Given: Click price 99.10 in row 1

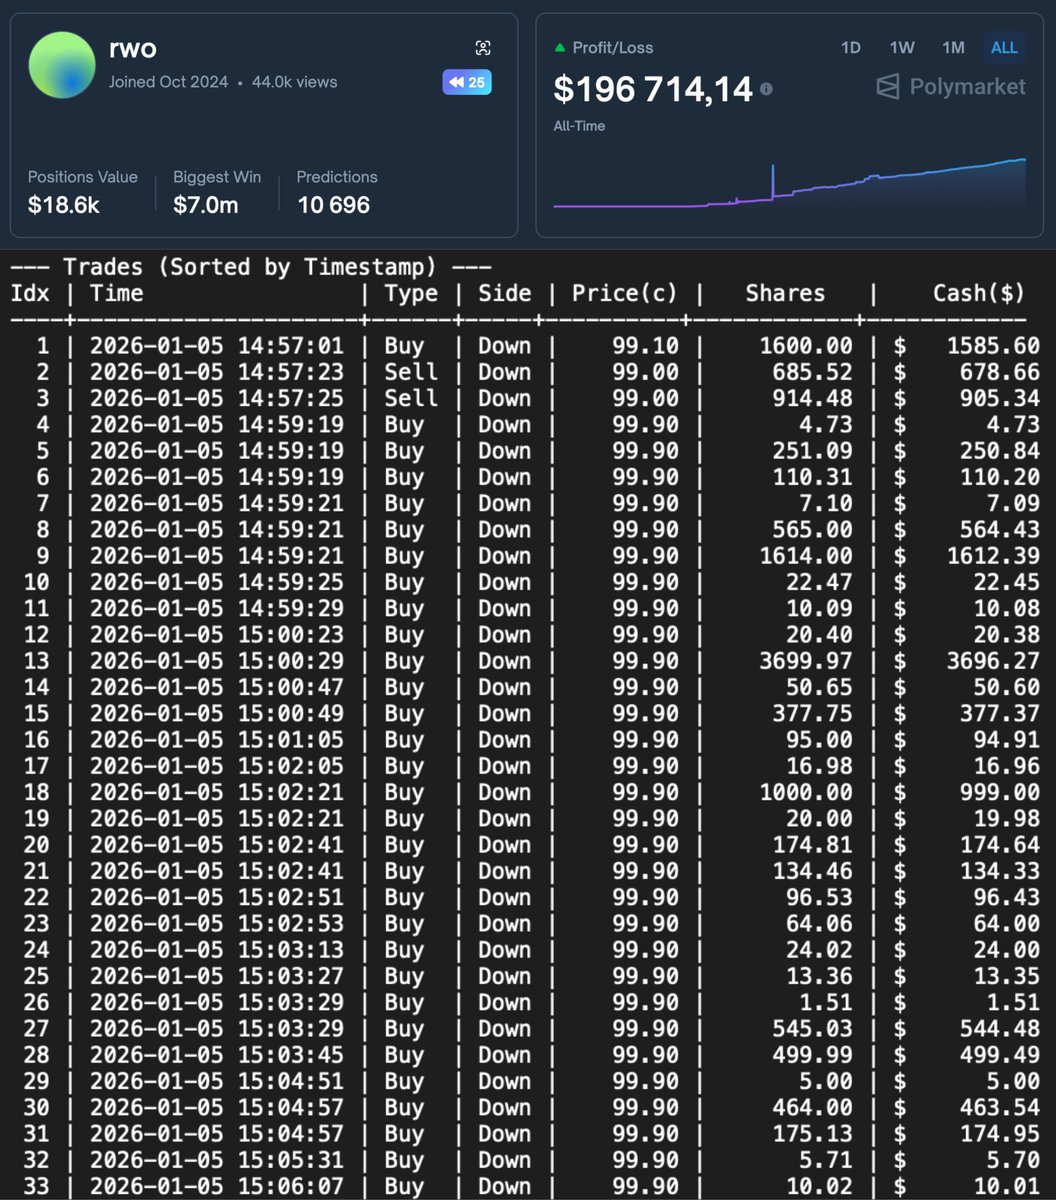Looking at the screenshot, I should pos(645,346).
